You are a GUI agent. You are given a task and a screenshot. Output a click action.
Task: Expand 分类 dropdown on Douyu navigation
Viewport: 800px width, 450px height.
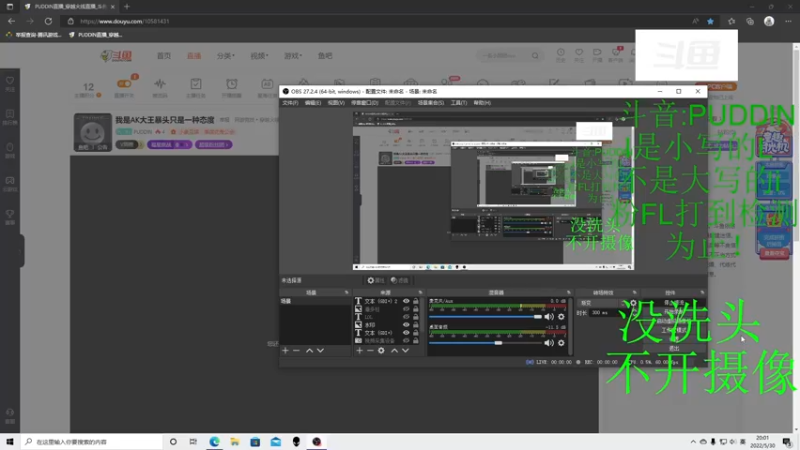click(x=226, y=56)
